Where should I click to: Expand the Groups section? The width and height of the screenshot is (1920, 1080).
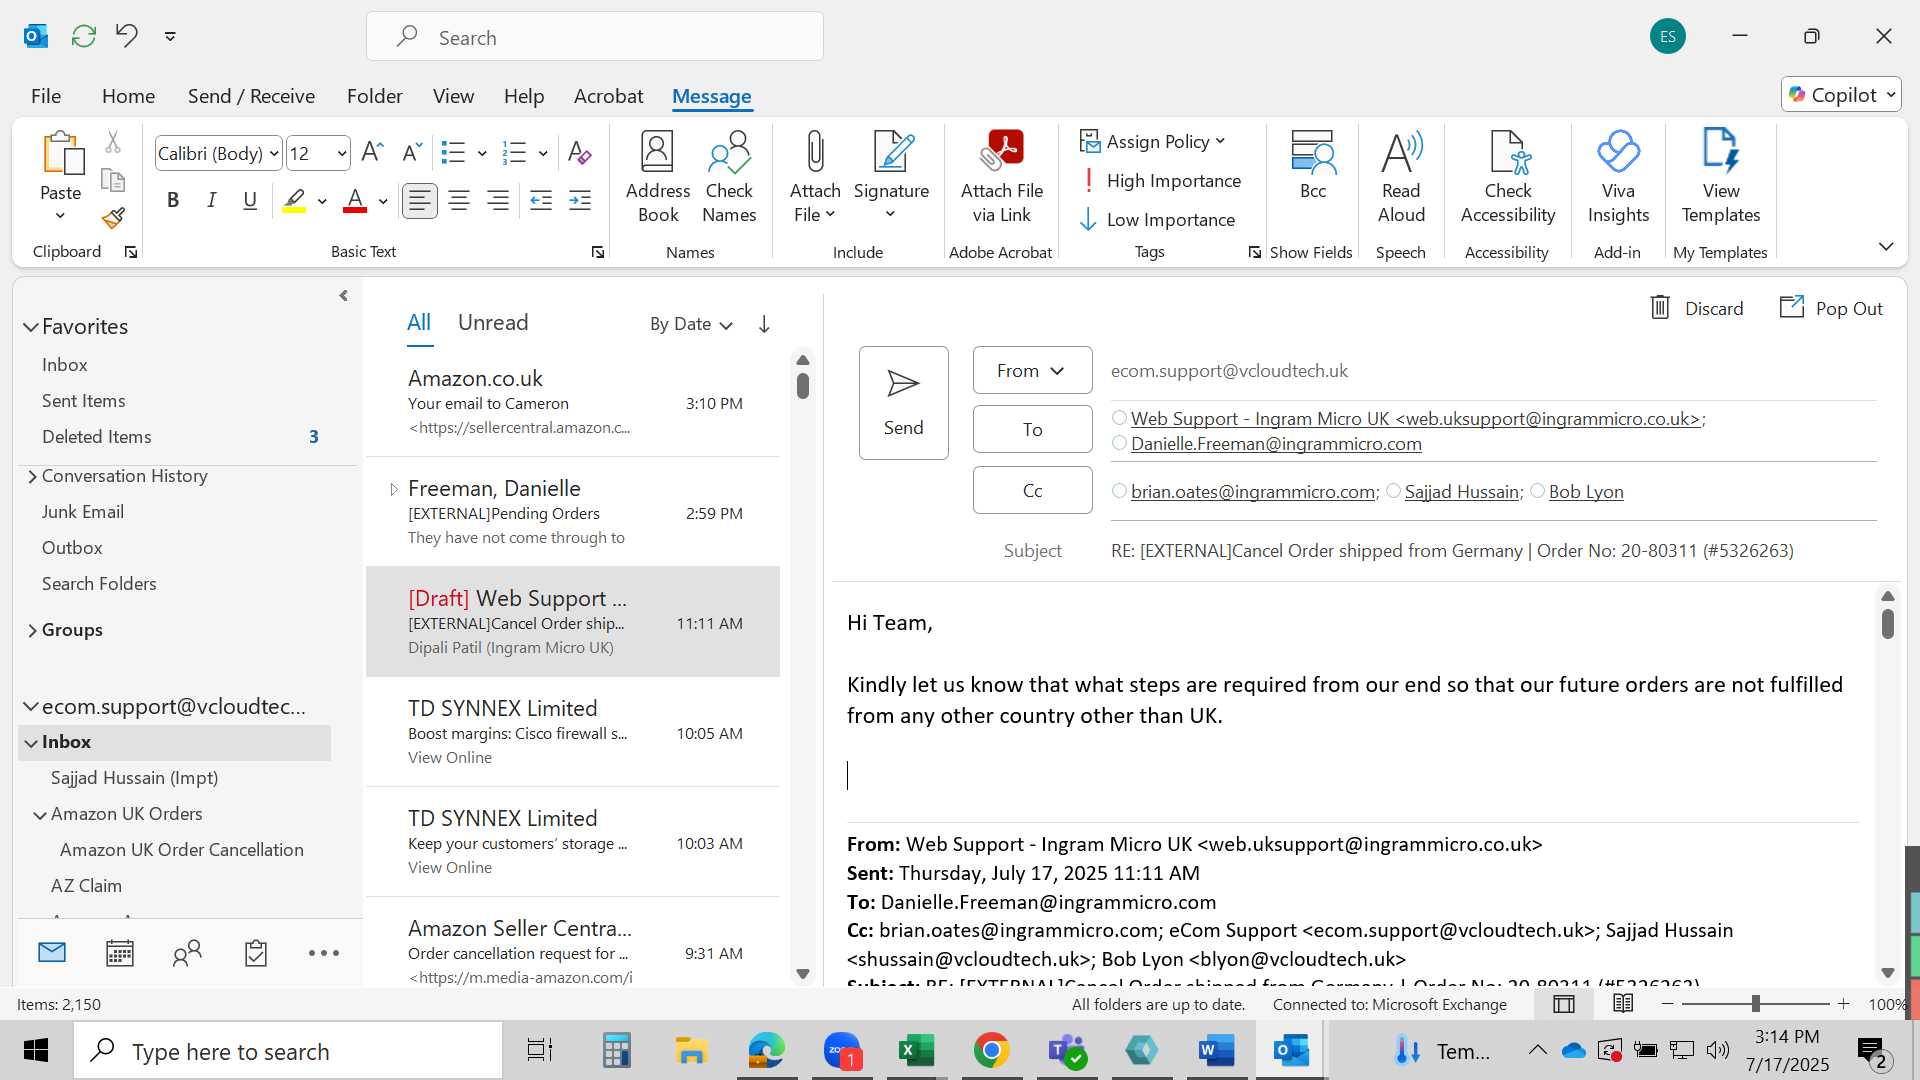pyautogui.click(x=32, y=630)
